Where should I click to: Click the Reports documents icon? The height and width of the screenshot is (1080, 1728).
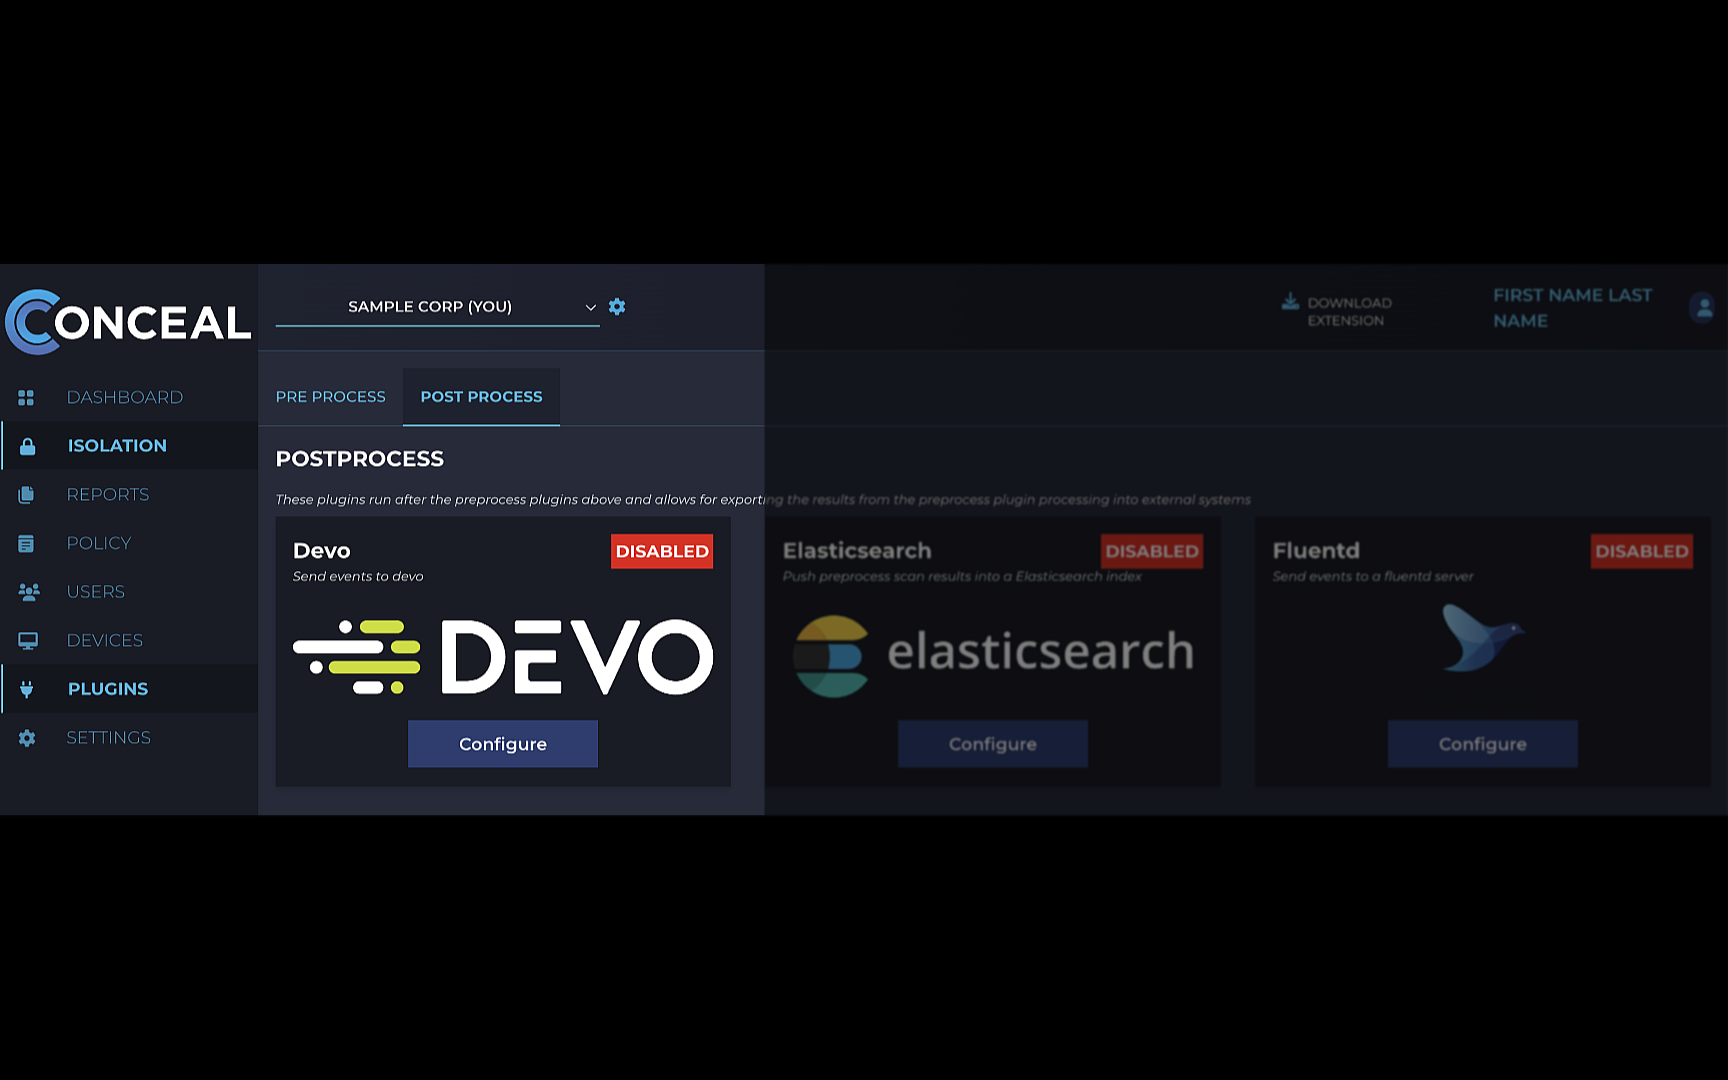(27, 495)
